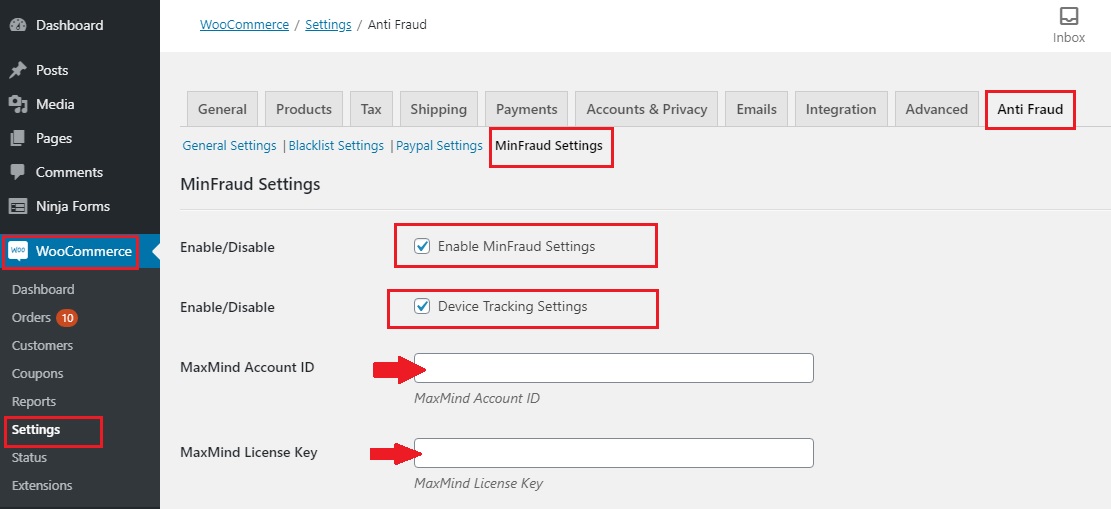Click the 'MinFraud Settings' section heading
The height and width of the screenshot is (509, 1111).
pos(250,184)
